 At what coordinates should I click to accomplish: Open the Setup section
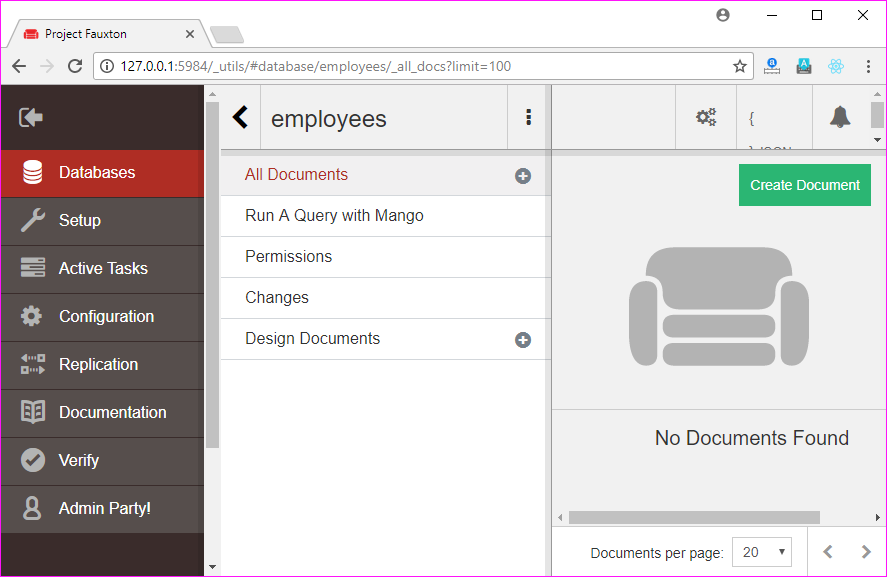point(102,221)
